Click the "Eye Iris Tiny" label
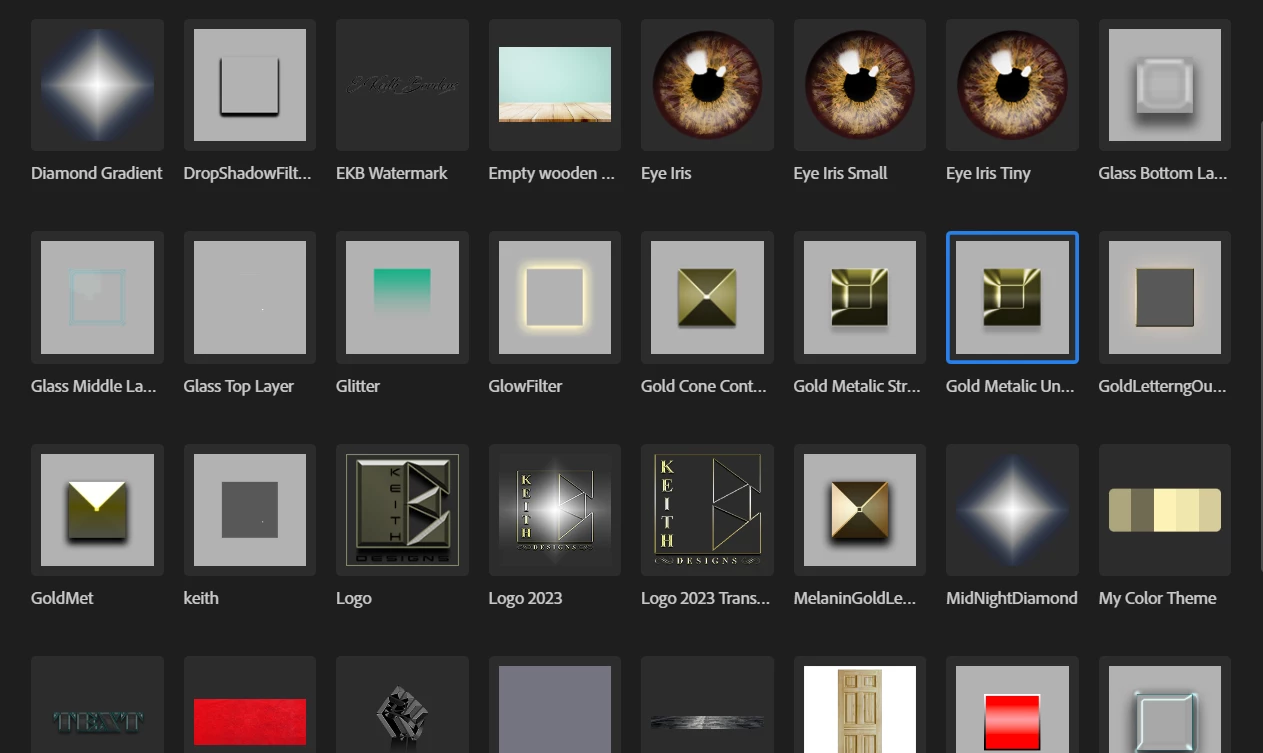Screen dimensions: 1263x753 (988, 173)
